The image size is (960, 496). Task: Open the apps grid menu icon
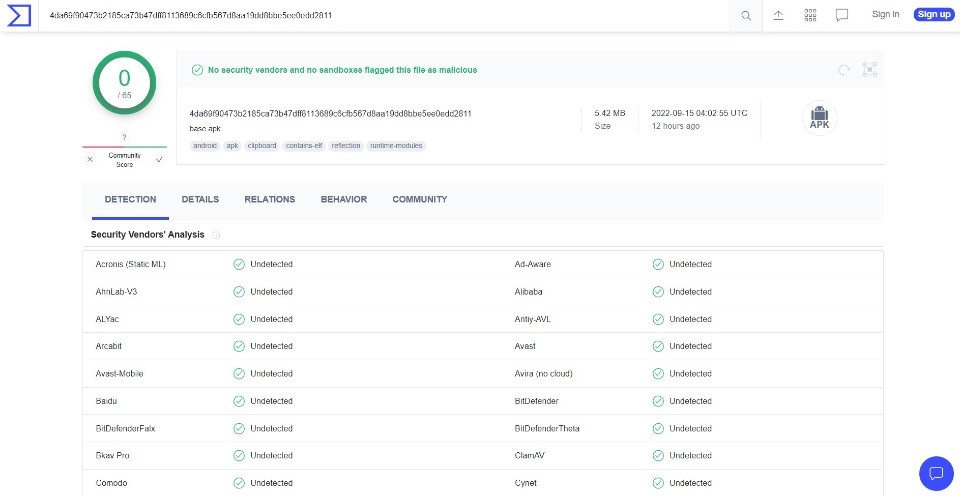pos(810,15)
